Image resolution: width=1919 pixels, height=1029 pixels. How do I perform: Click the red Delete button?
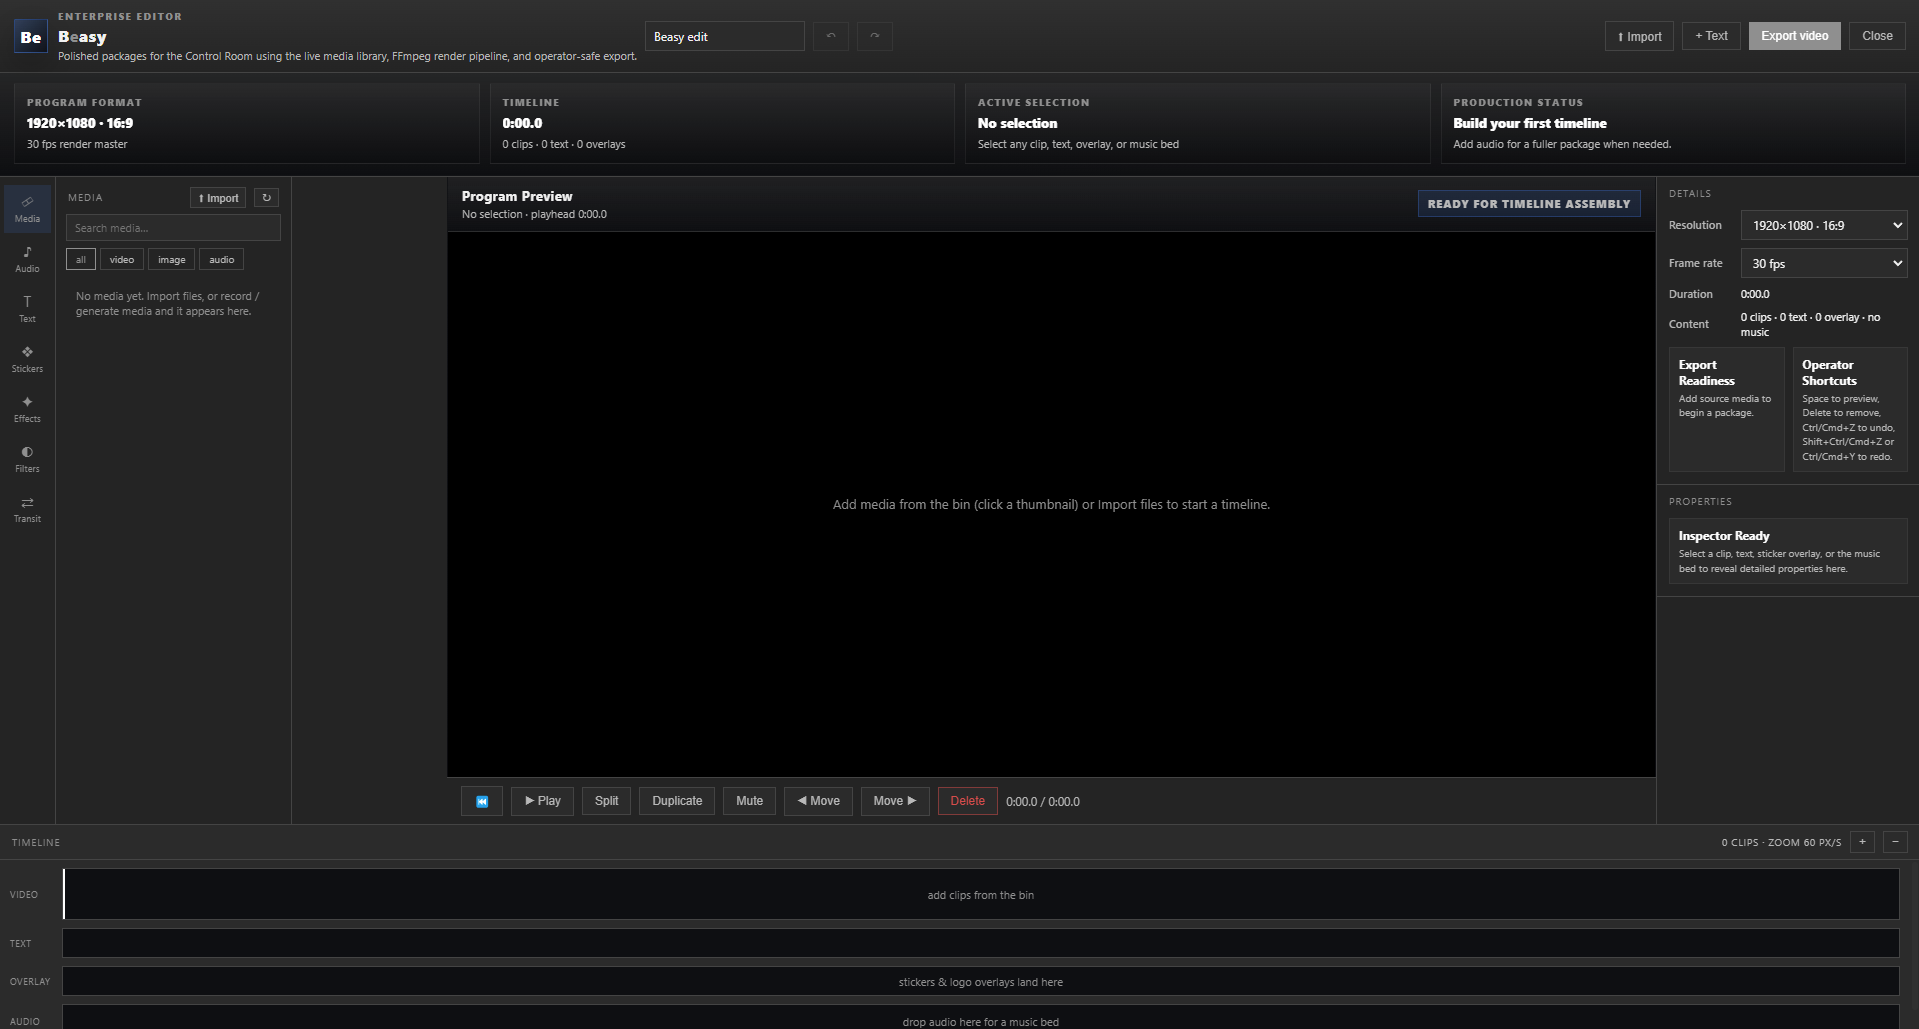coord(967,801)
